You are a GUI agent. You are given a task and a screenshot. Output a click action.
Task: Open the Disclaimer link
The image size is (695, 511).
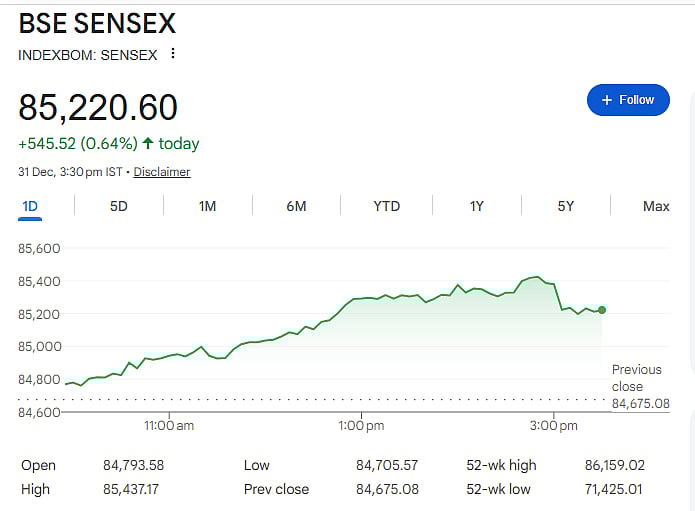click(x=162, y=172)
